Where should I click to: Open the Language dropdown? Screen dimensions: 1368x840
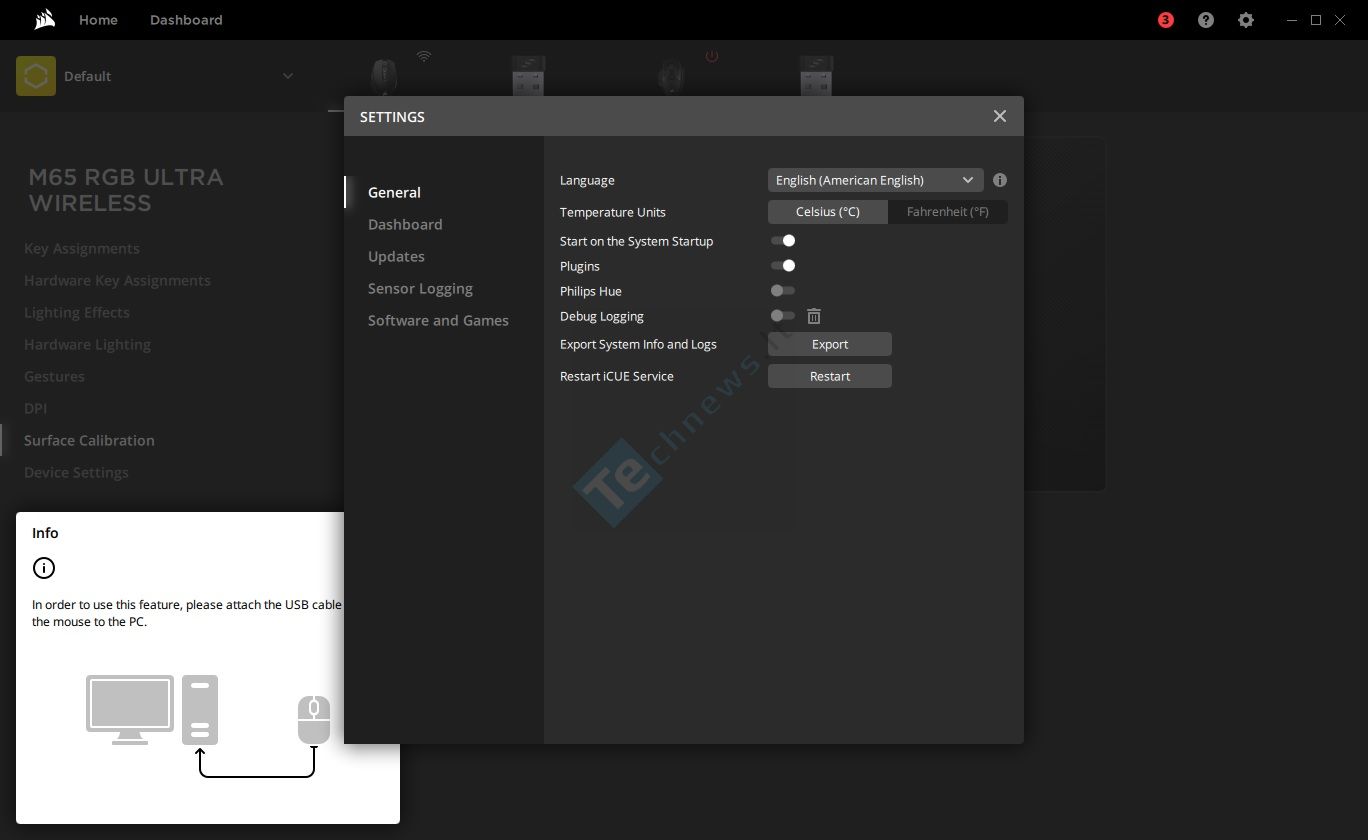click(x=876, y=180)
